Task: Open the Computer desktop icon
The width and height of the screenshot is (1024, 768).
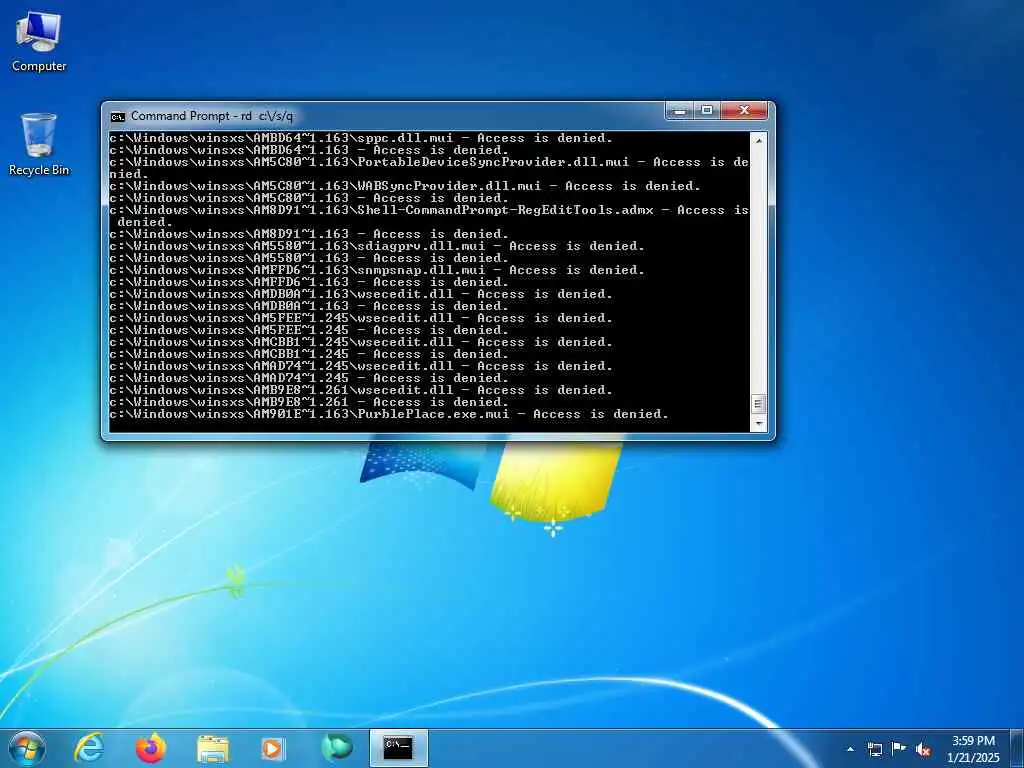Action: click(39, 42)
